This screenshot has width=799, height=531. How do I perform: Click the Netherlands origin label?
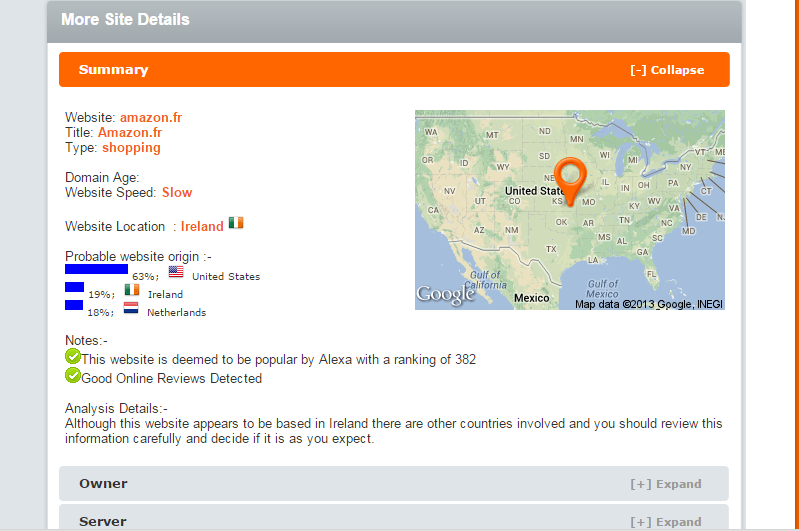tap(176, 312)
